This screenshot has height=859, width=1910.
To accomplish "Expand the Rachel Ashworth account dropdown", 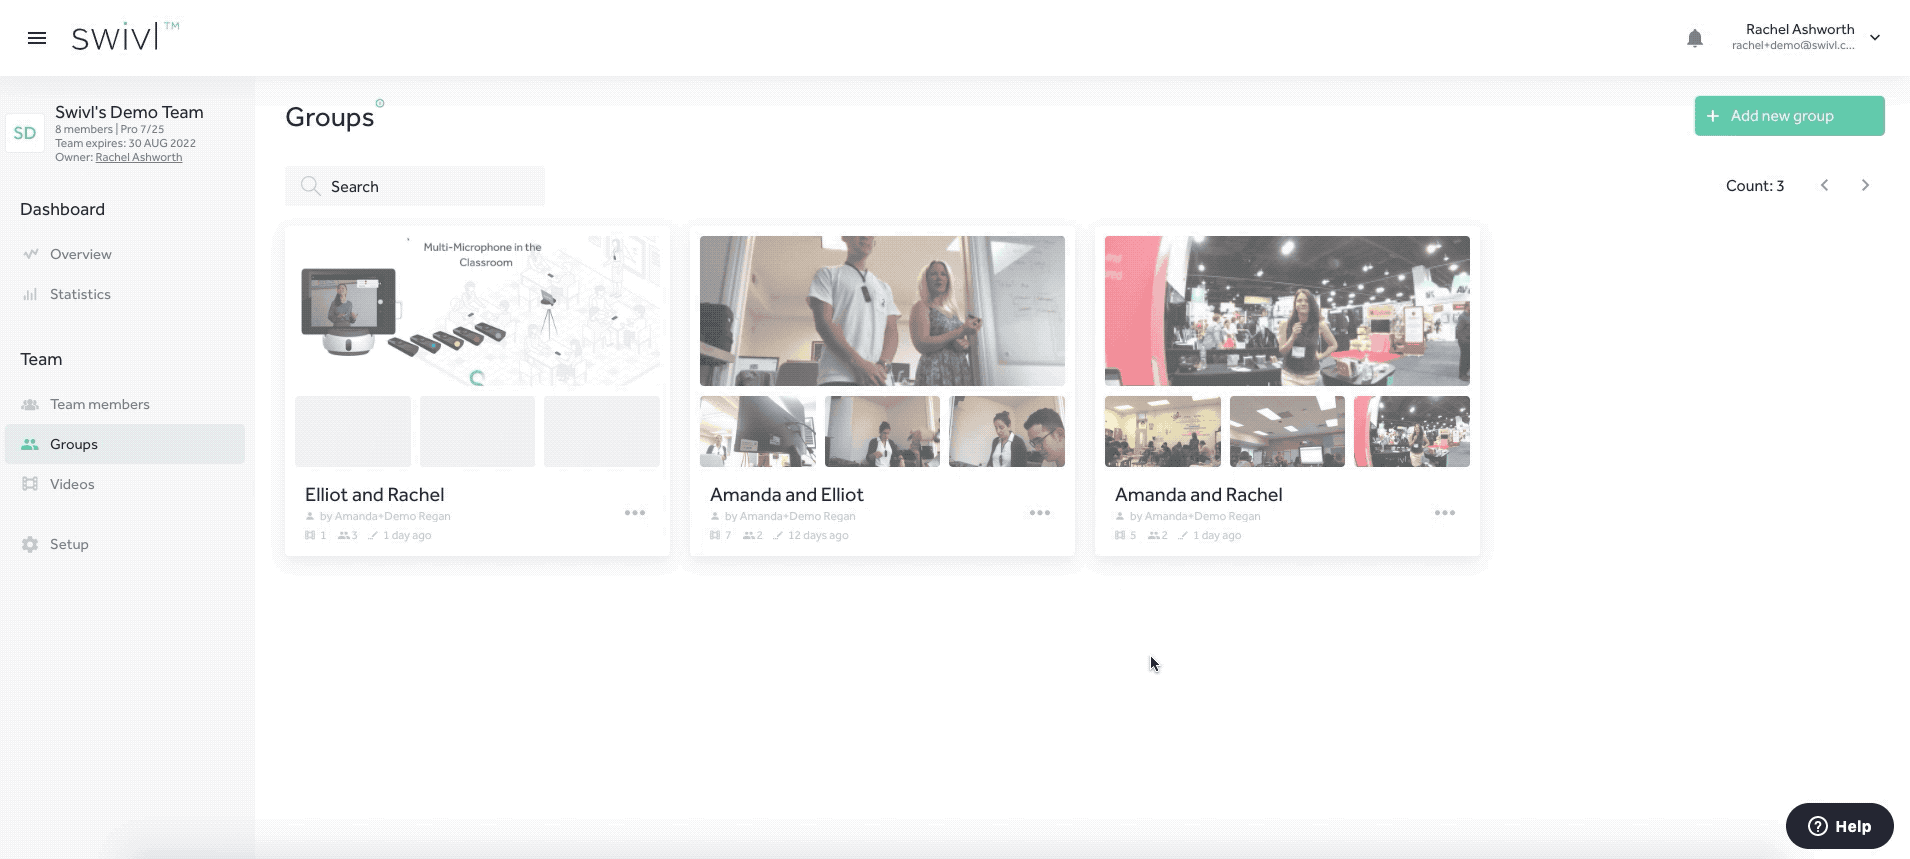I will 1875,38.
